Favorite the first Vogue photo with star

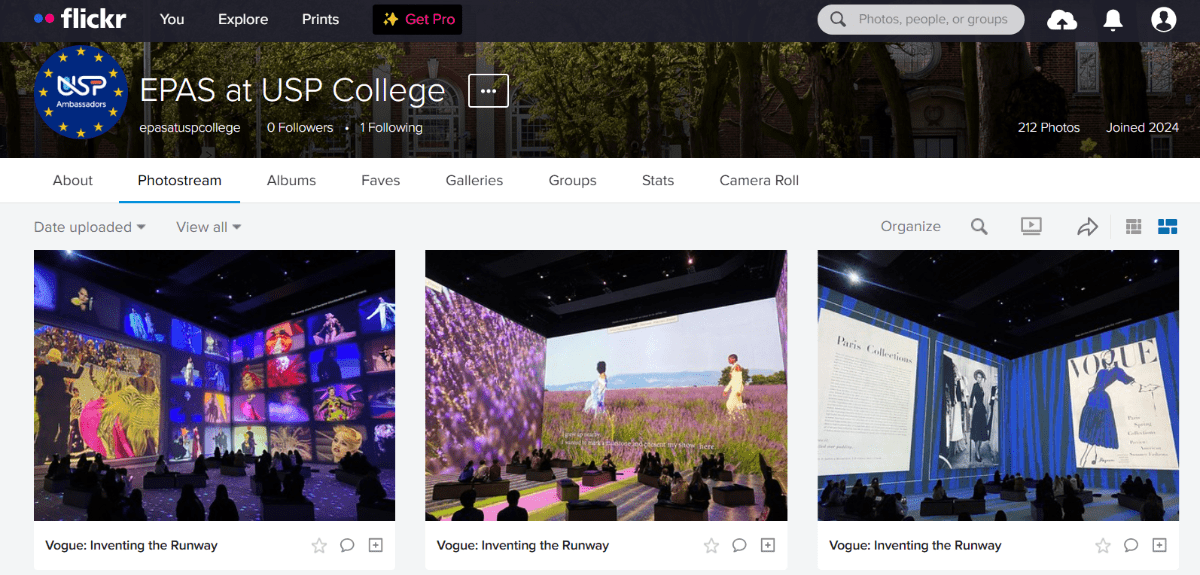coord(319,545)
